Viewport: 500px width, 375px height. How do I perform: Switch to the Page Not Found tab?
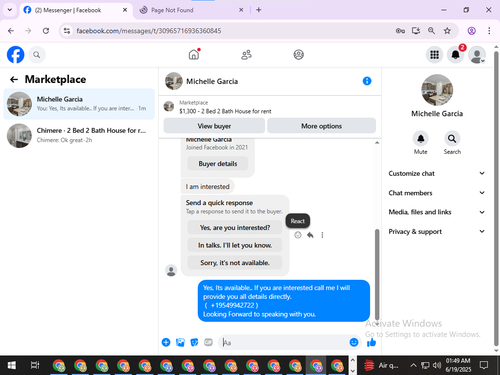coord(191,10)
